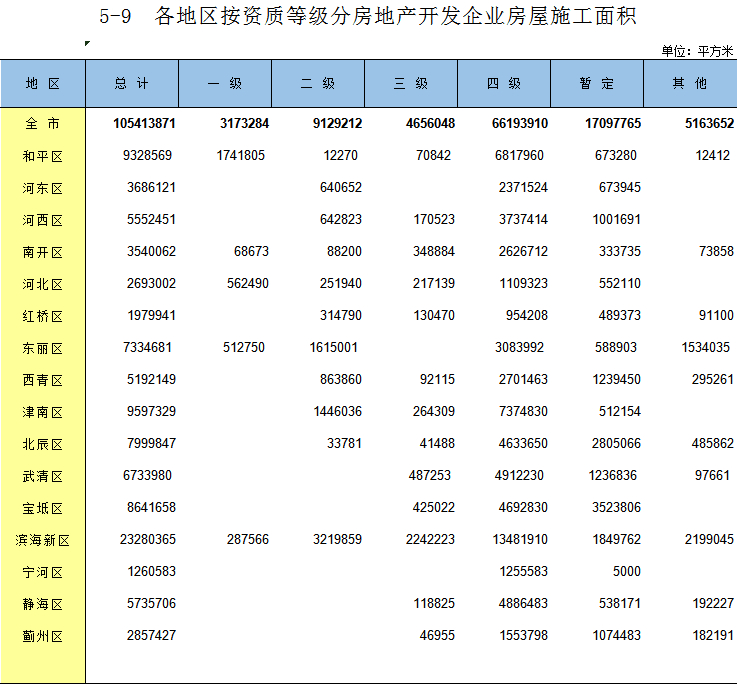The width and height of the screenshot is (737, 684).
Task: Click cell value 73858
Action: [x=716, y=251]
